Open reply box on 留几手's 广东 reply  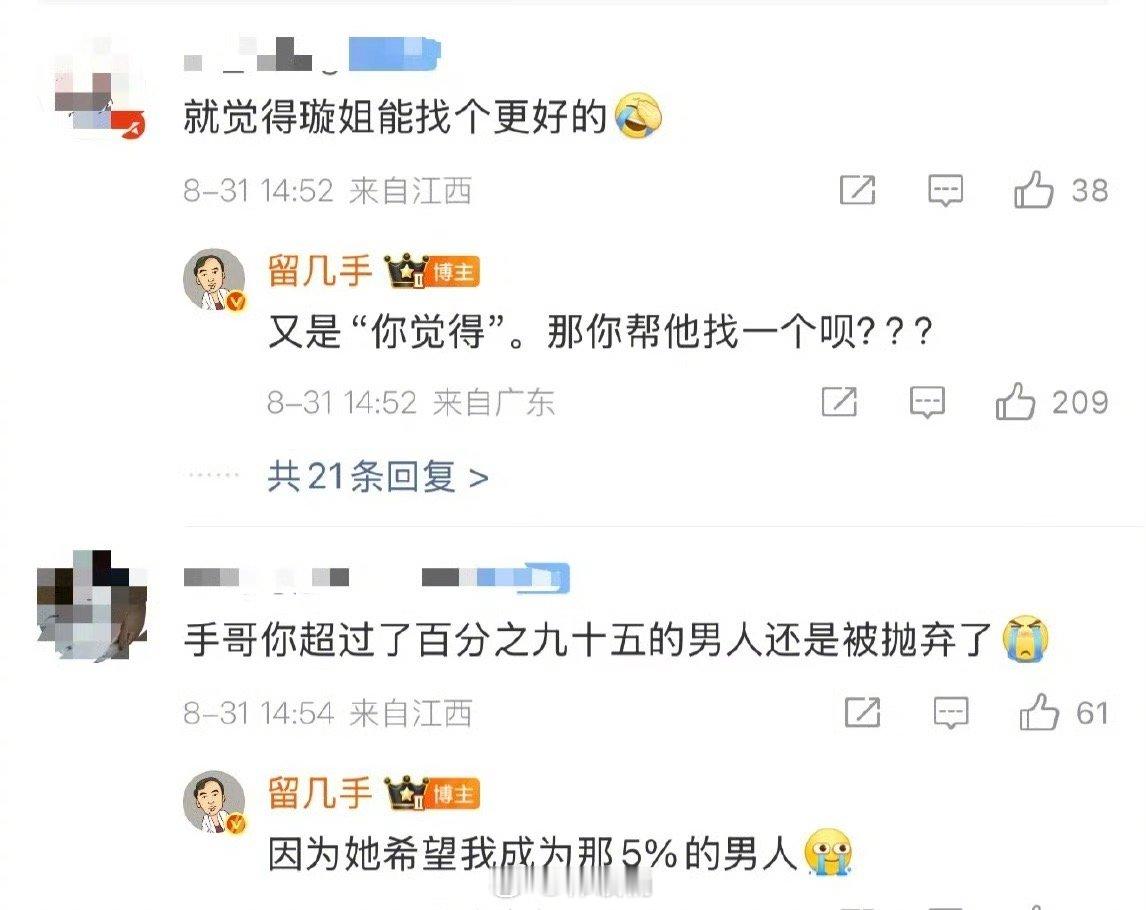(927, 401)
